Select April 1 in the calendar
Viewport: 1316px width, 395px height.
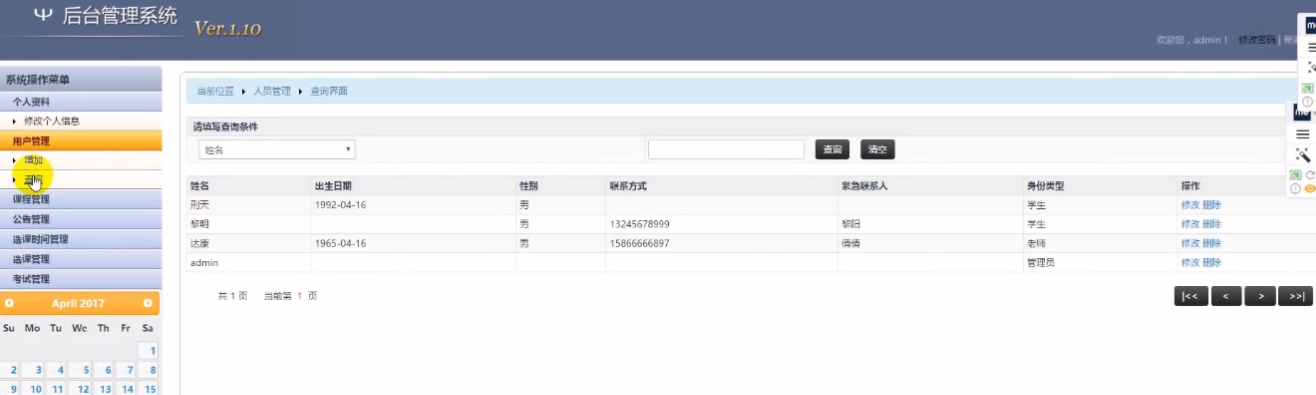tap(148, 351)
